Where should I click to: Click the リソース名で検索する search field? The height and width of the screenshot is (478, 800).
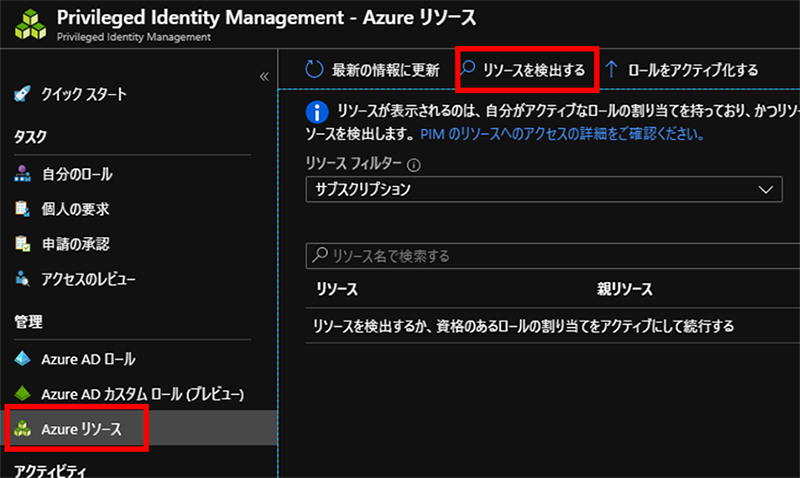[553, 256]
